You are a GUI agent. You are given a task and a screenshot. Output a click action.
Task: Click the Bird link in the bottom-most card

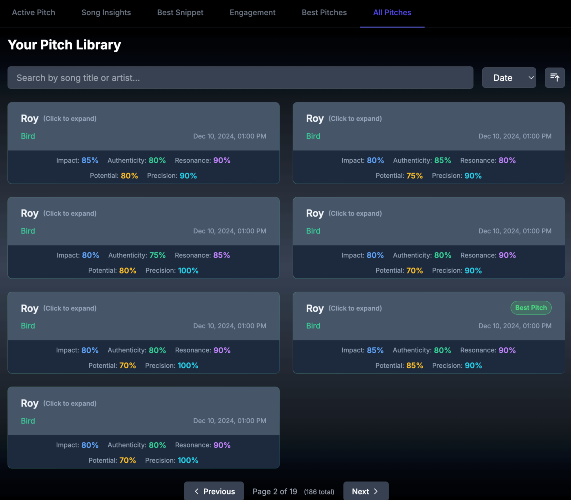pyautogui.click(x=28, y=421)
